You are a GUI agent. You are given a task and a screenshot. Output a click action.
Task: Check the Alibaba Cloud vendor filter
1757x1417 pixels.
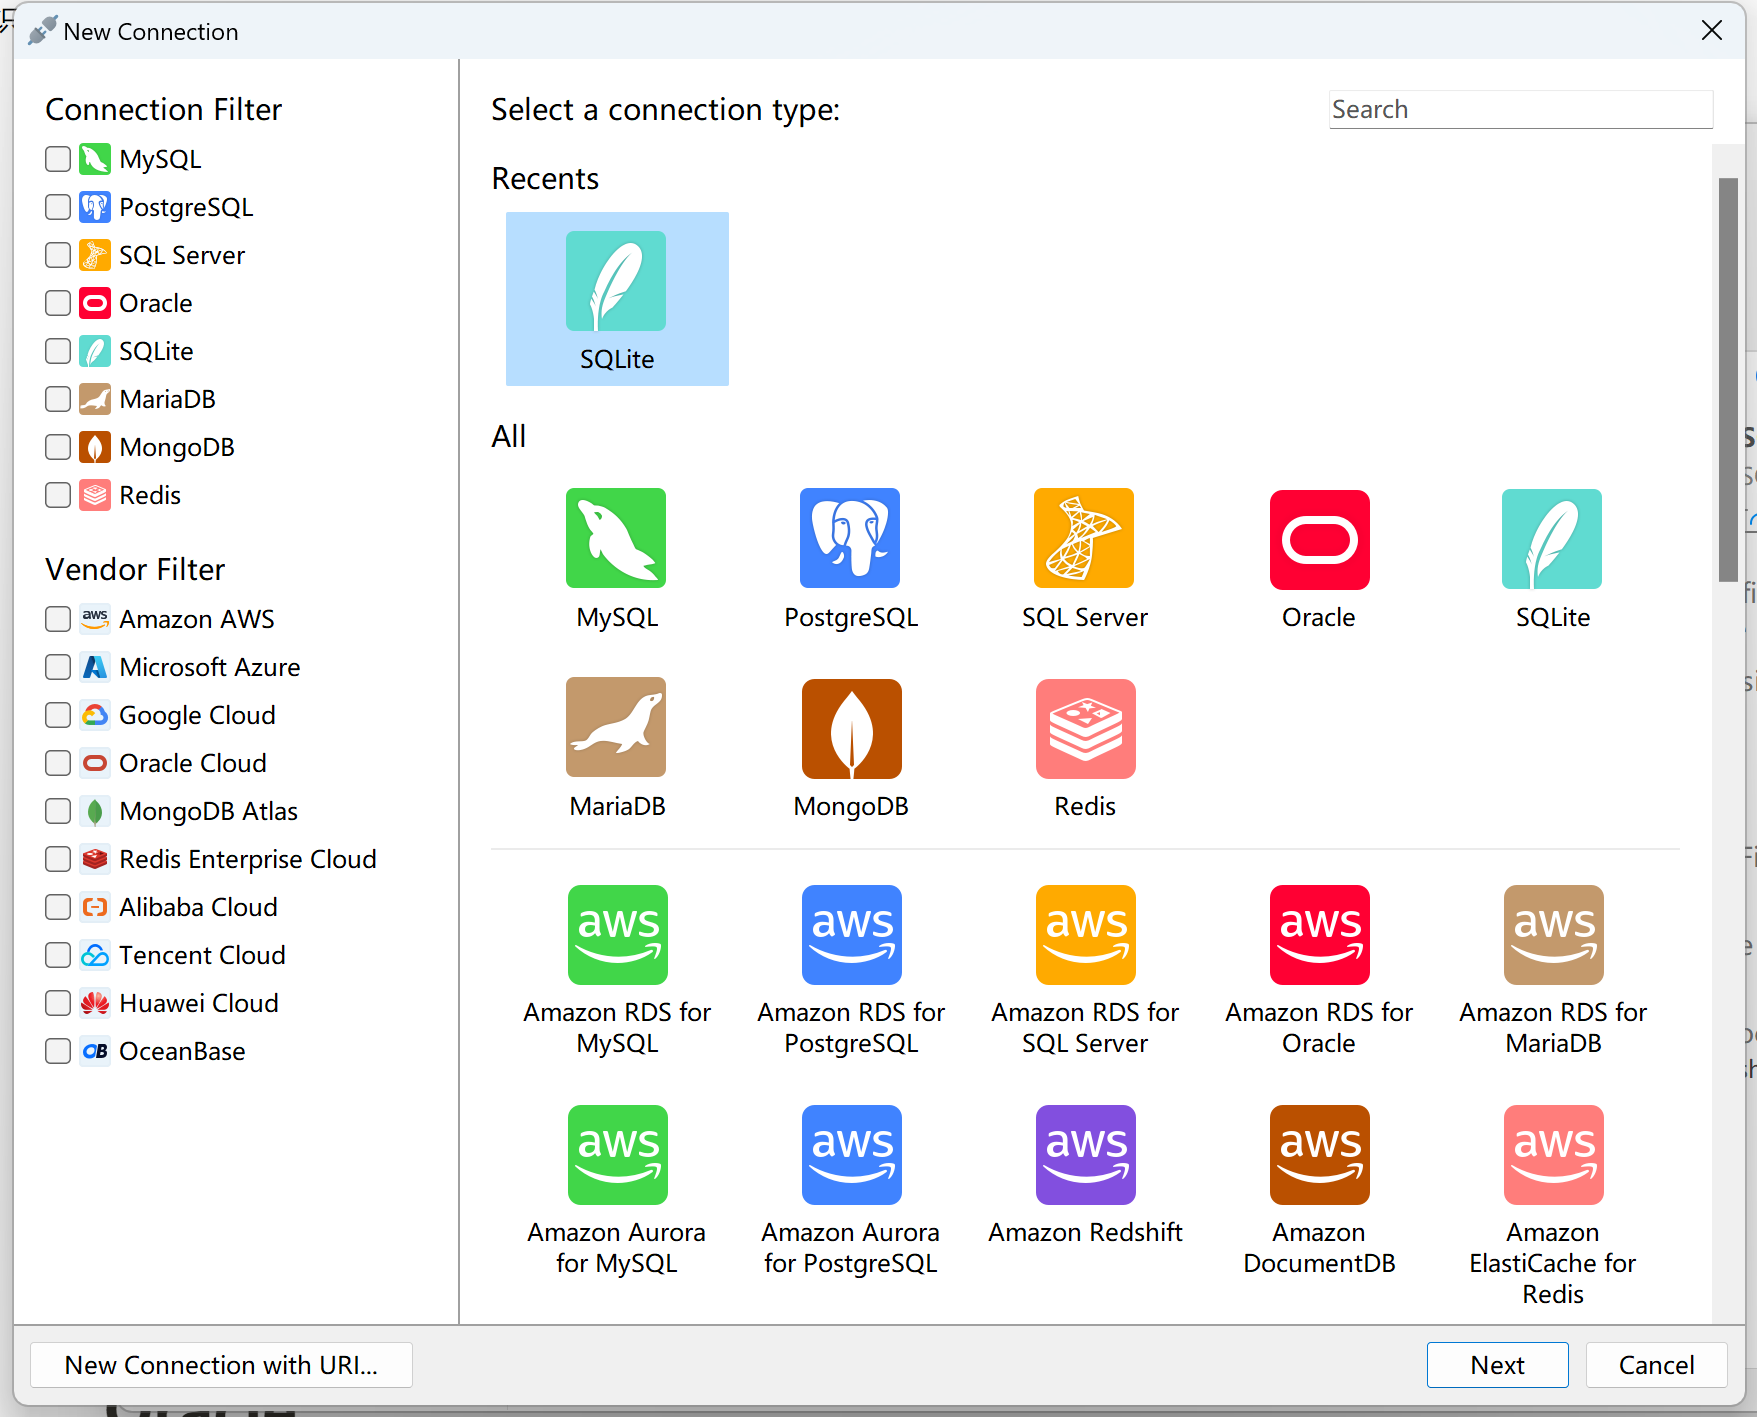coord(58,907)
